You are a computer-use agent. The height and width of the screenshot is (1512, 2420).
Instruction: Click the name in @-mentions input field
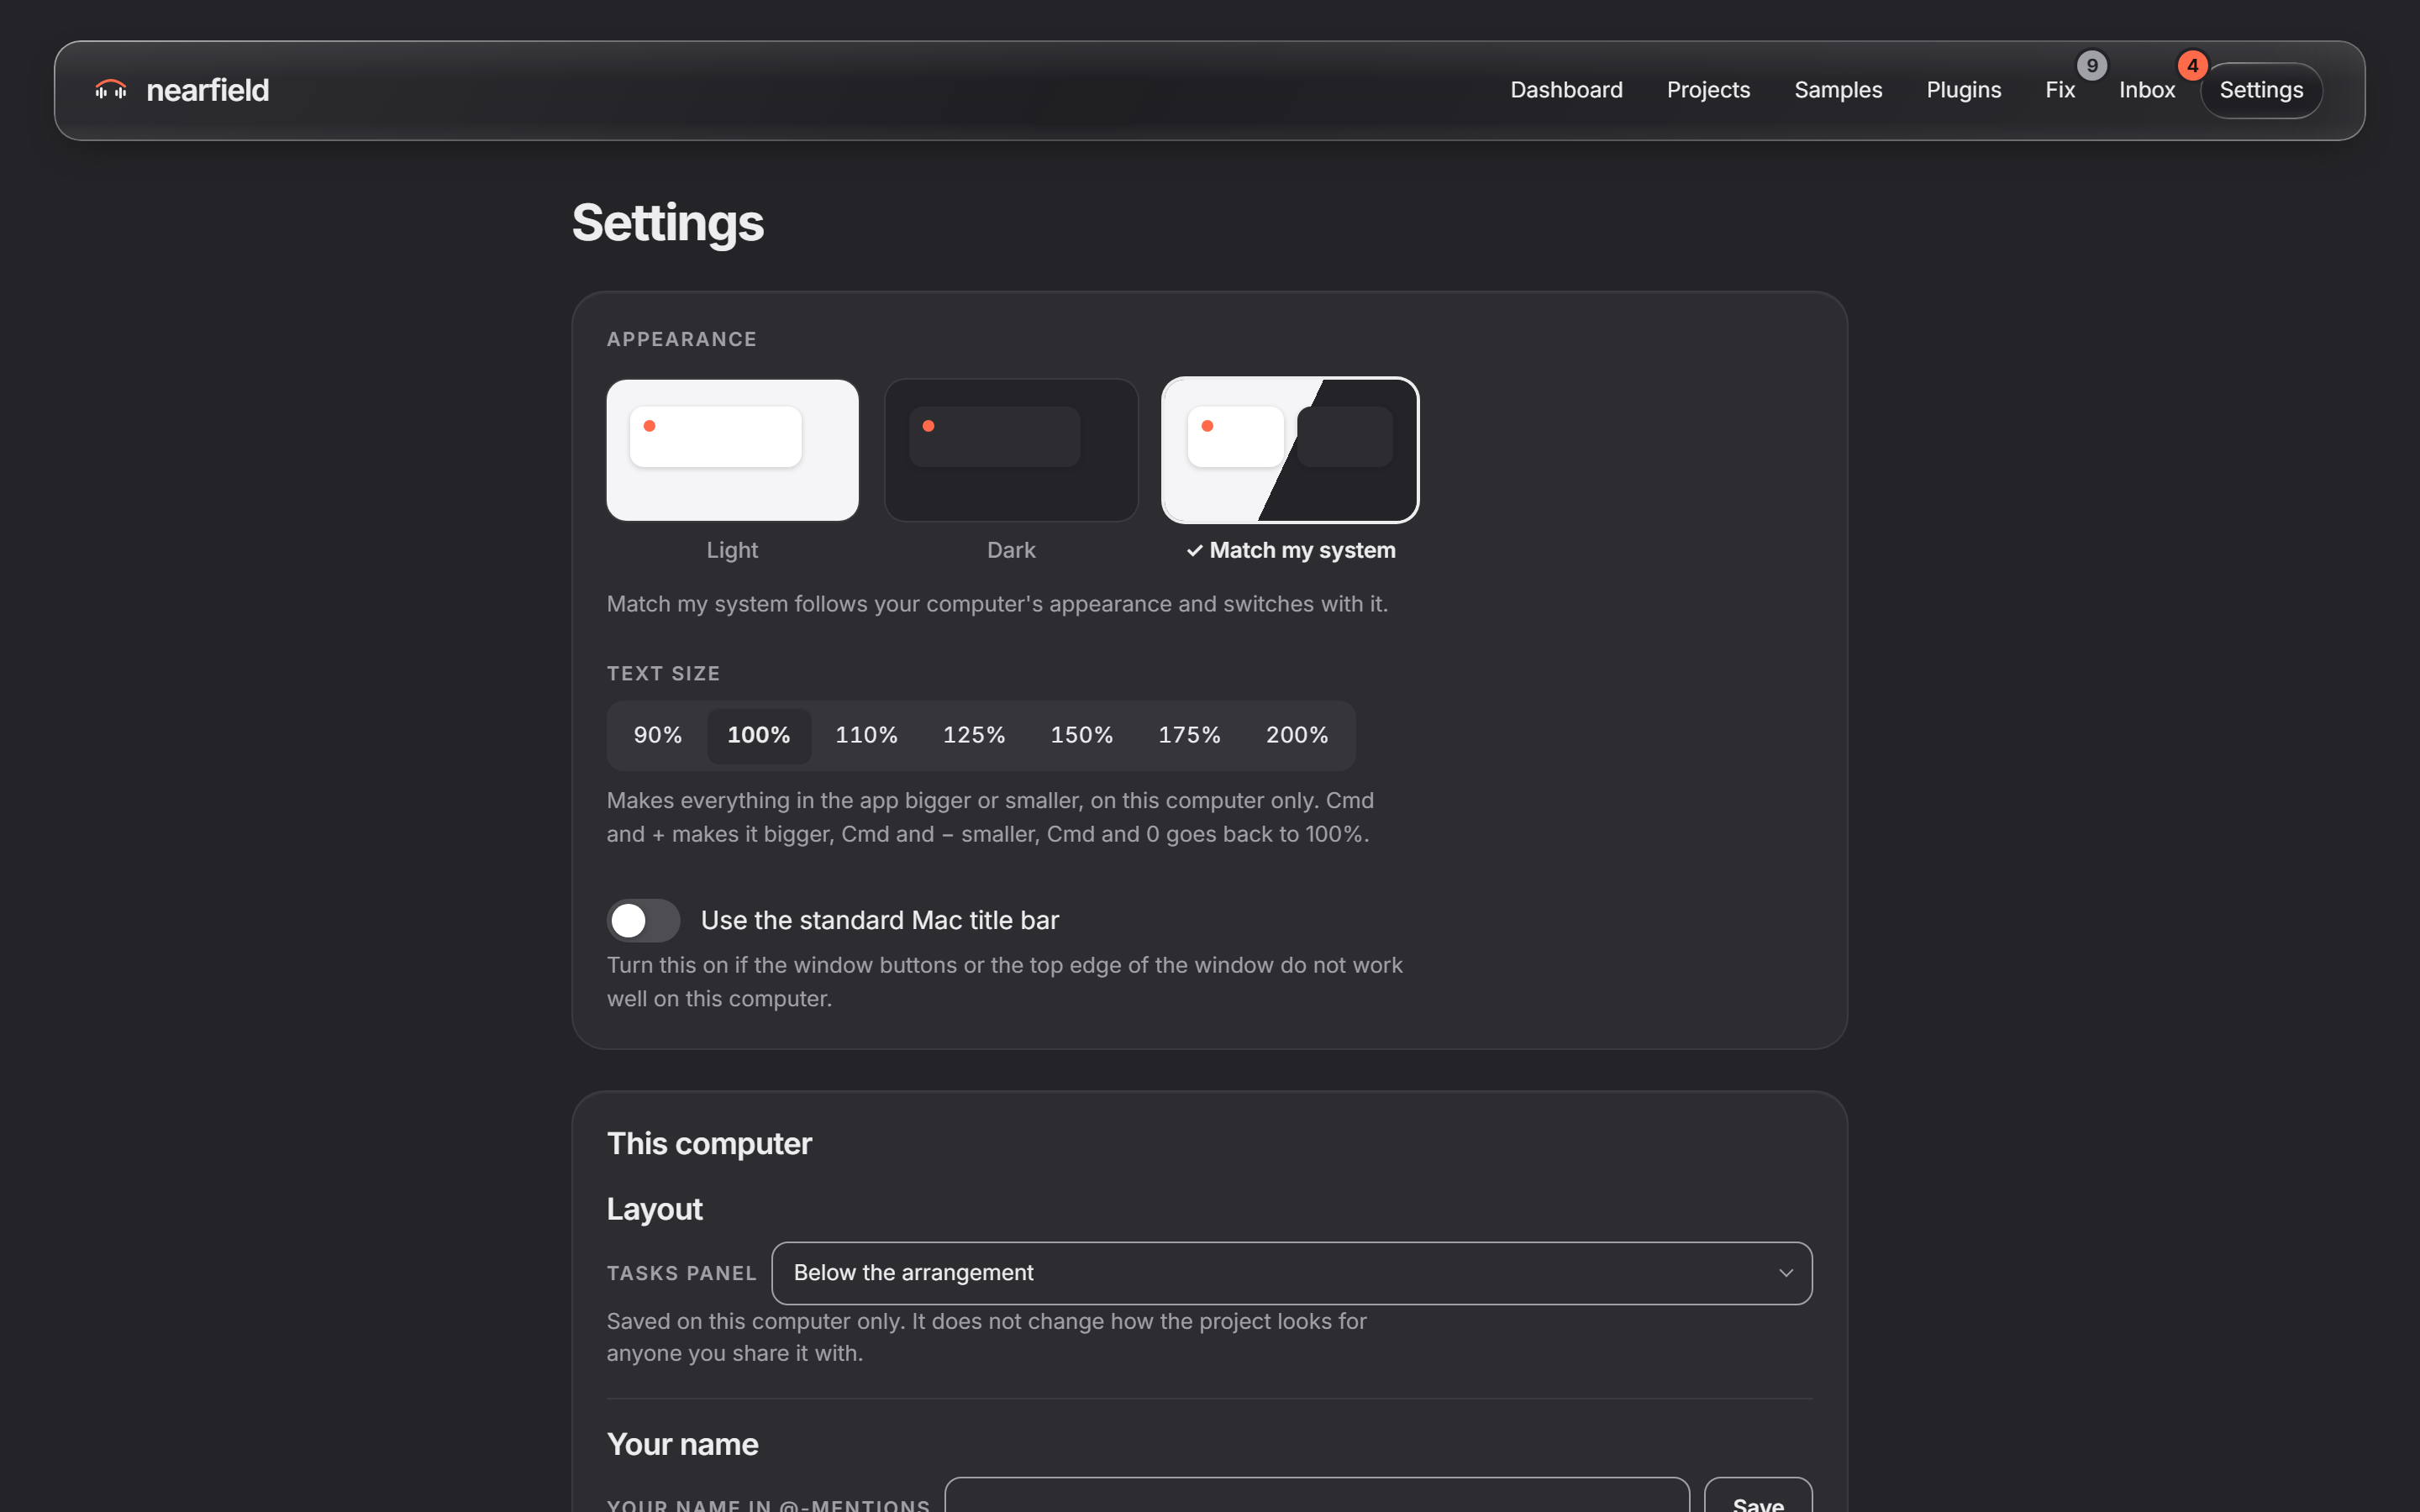coord(1317,1496)
